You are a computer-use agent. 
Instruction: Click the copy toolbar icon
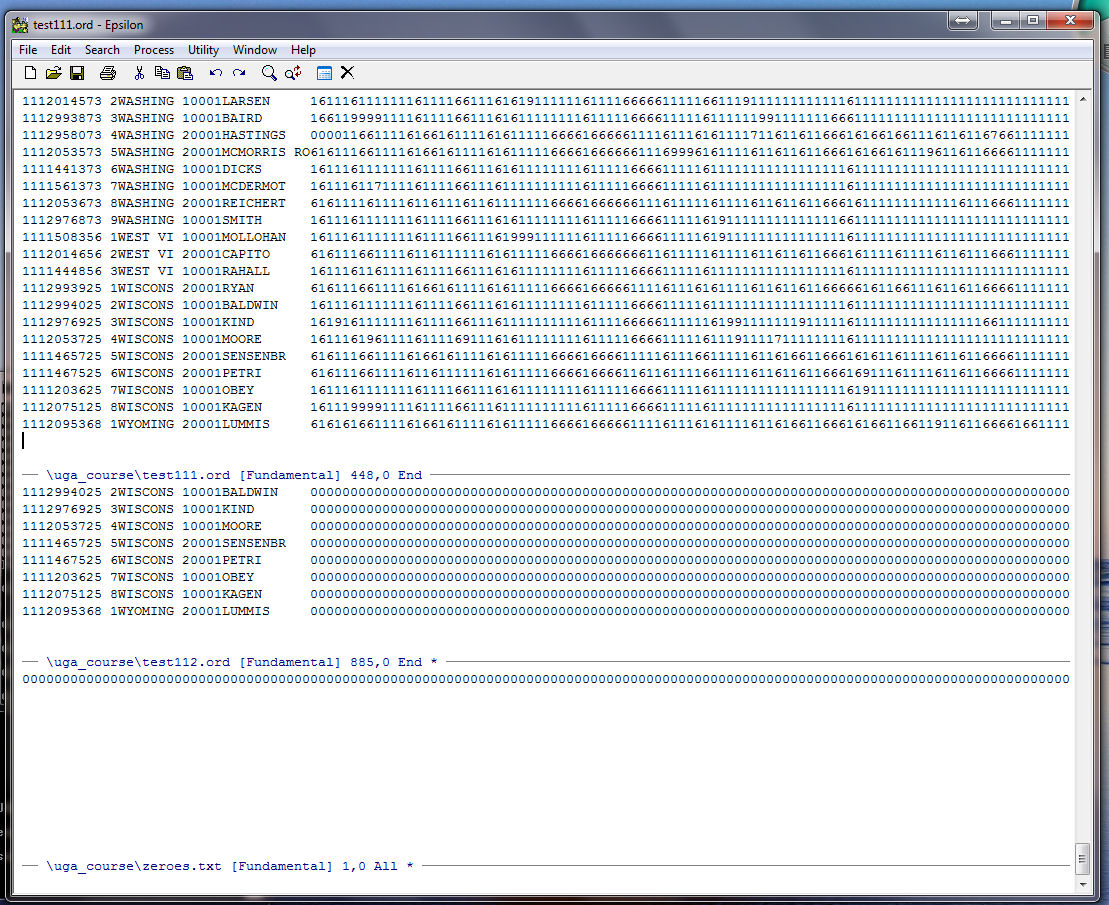(162, 73)
